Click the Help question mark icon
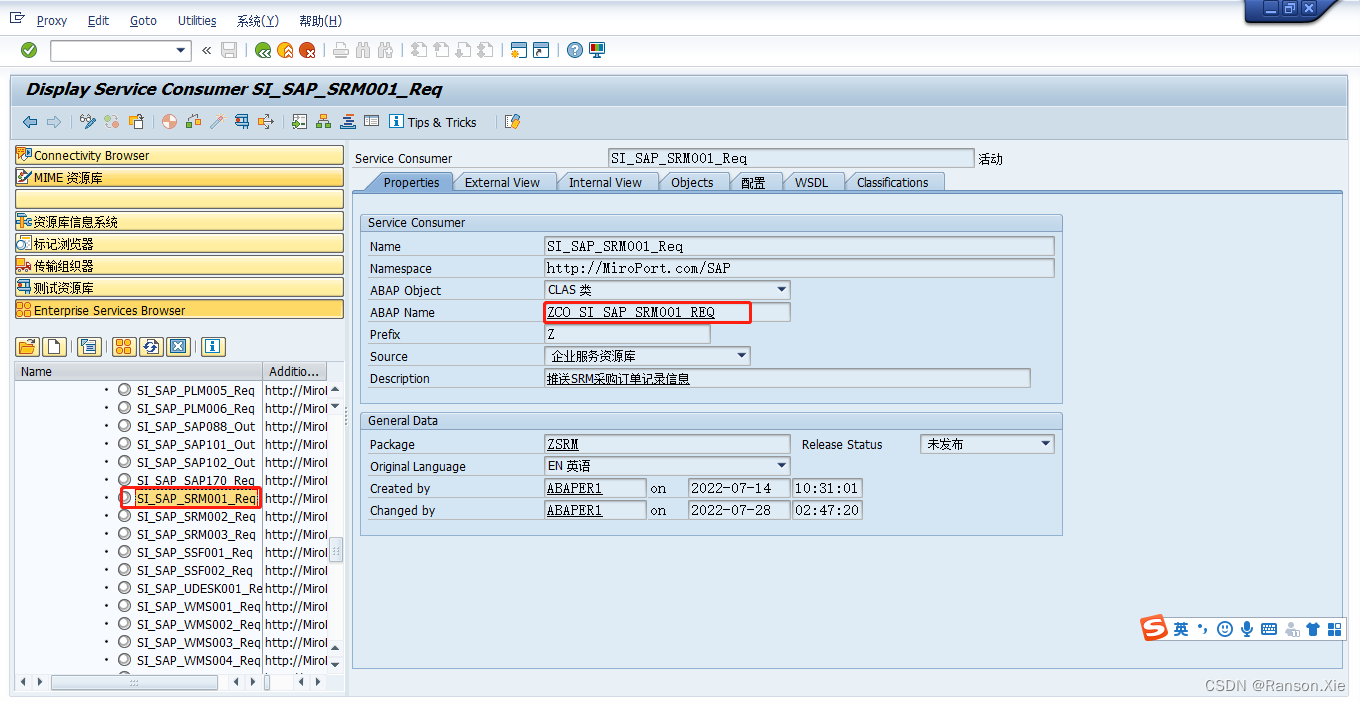 point(573,50)
